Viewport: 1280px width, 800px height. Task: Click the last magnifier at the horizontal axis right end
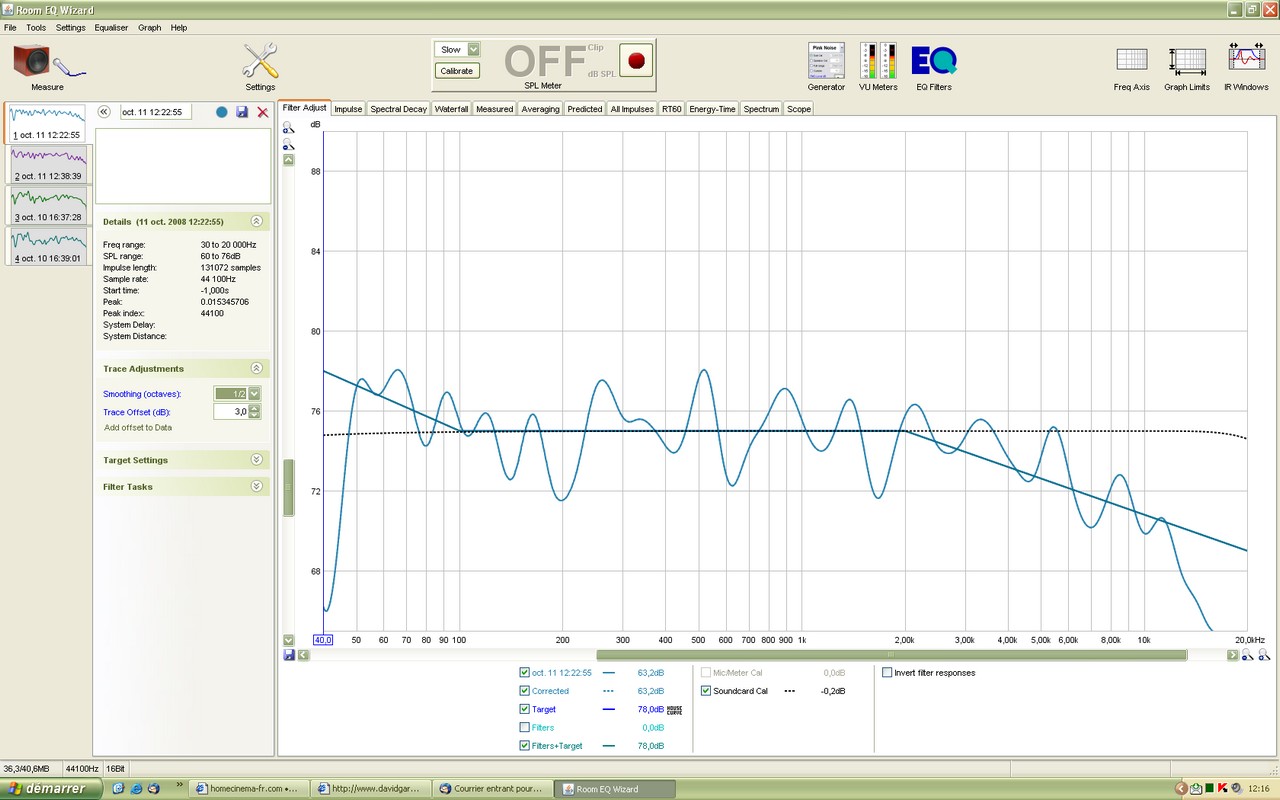(1265, 655)
